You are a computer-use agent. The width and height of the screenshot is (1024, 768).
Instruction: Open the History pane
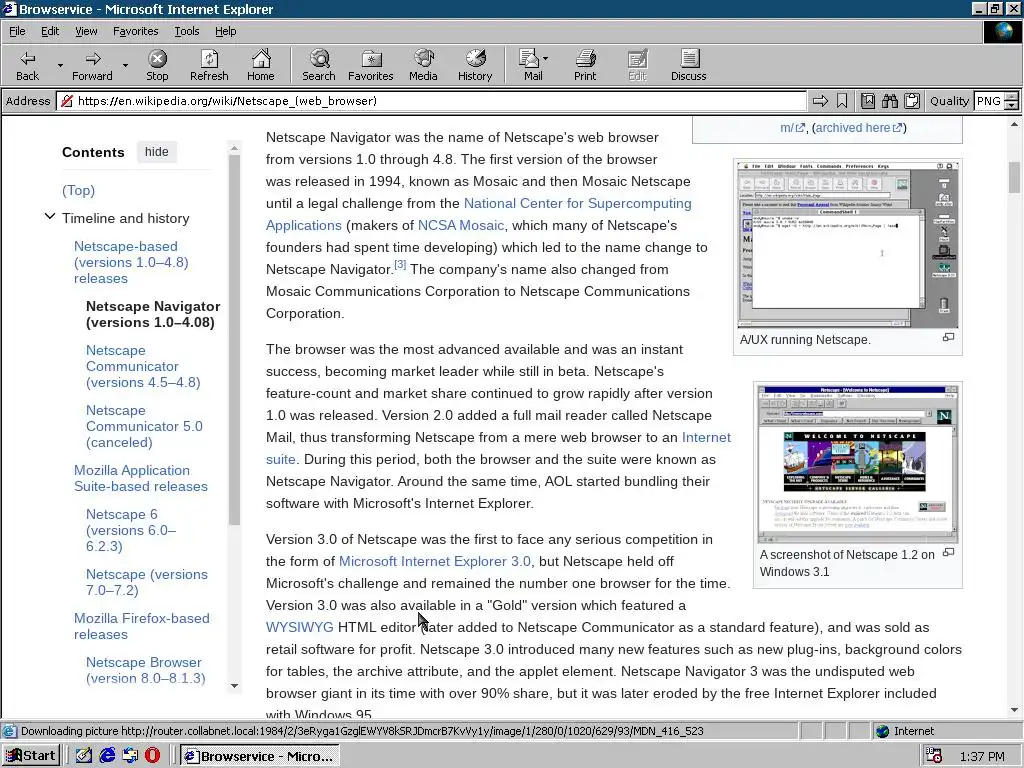(475, 65)
